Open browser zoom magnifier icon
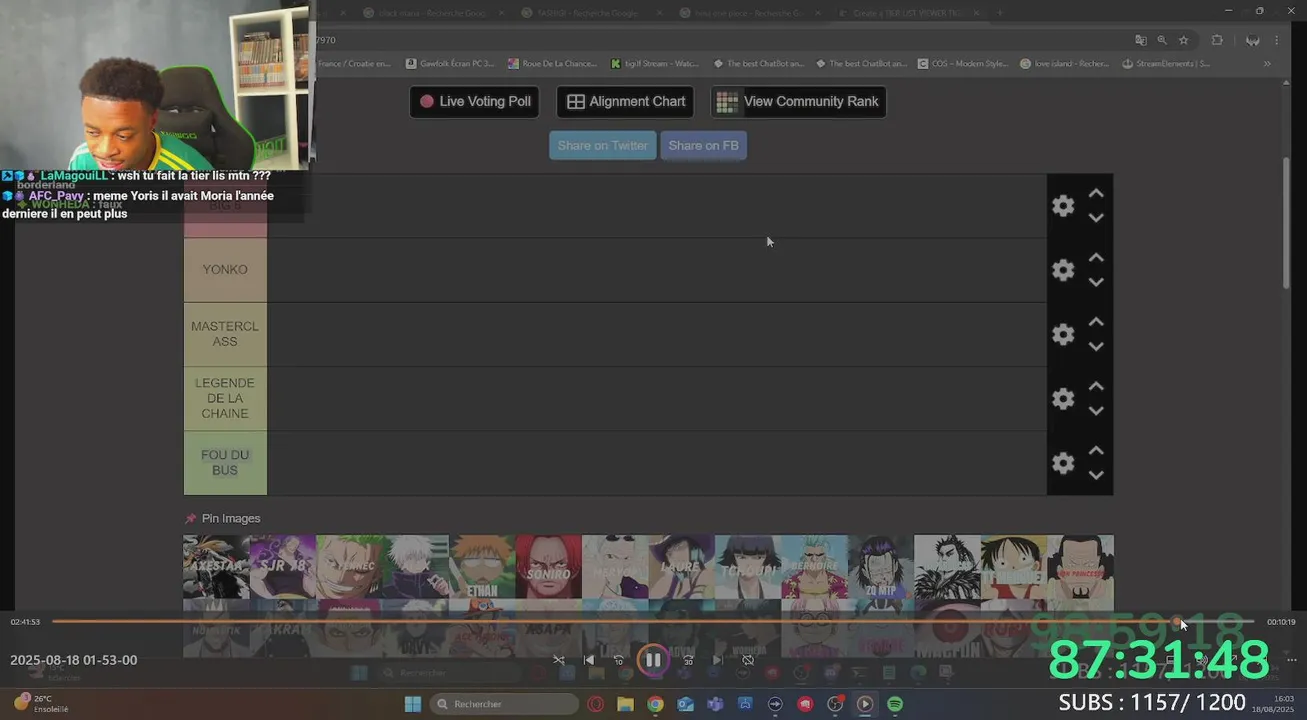 pos(1162,40)
